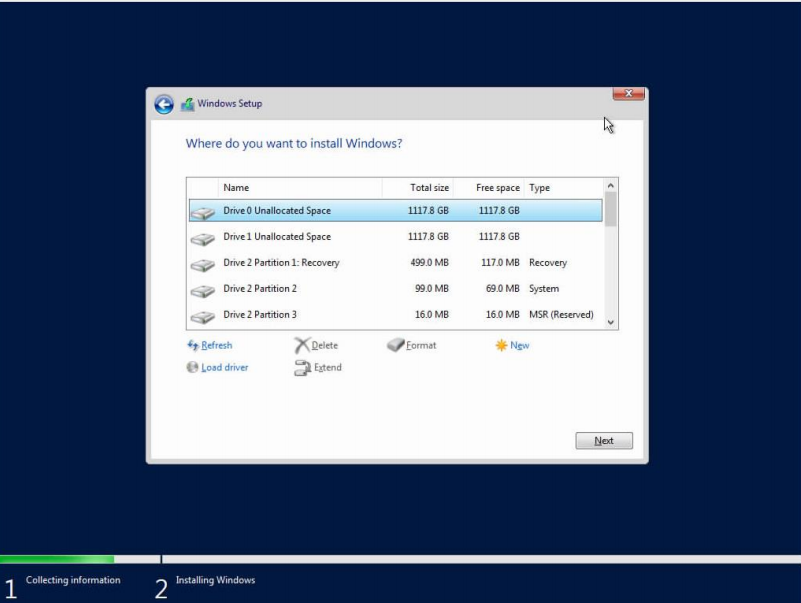Click Drive 1 total size 1117.8 GB
Image resolution: width=801 pixels, height=603 pixels.
click(428, 237)
